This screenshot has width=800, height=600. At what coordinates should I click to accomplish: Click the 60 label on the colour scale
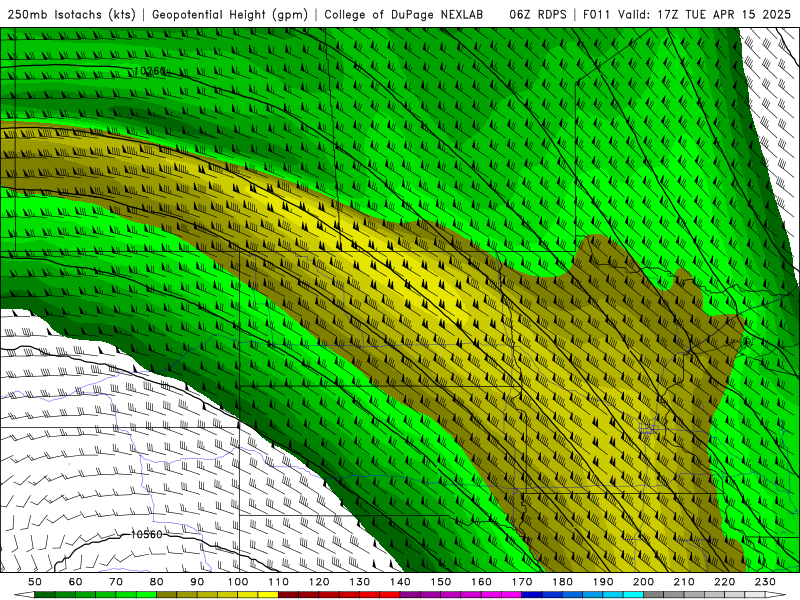[x=76, y=582]
